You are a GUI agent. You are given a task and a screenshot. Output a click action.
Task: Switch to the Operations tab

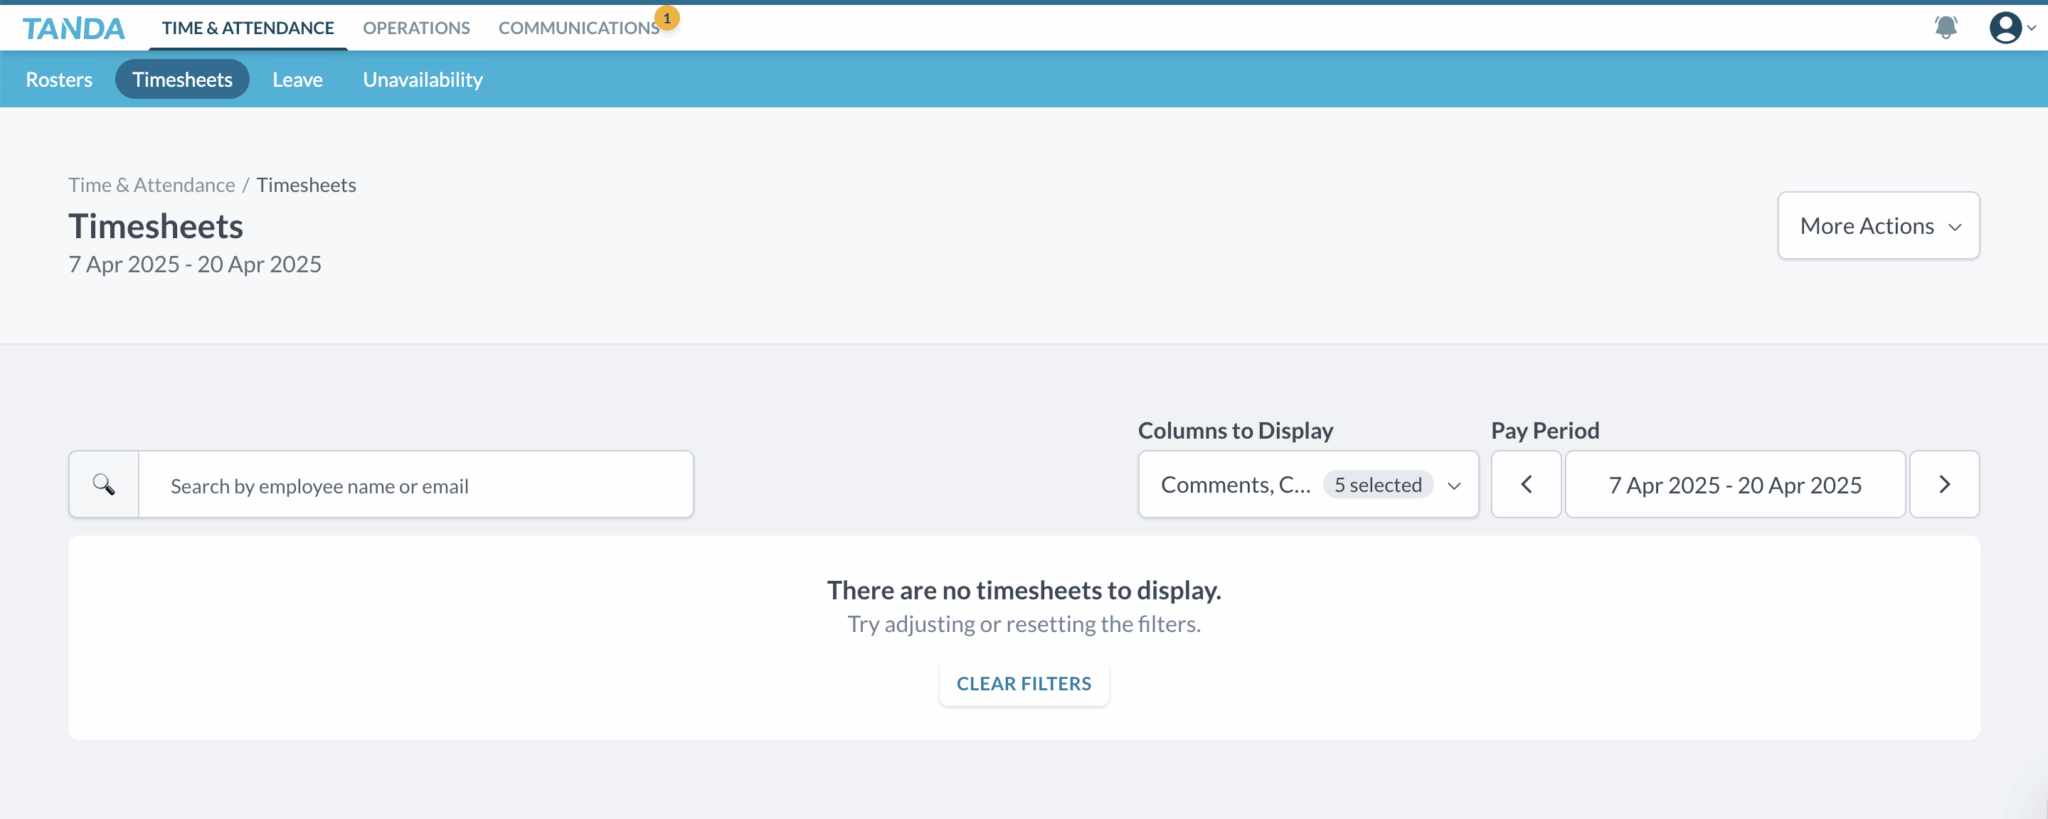(416, 28)
